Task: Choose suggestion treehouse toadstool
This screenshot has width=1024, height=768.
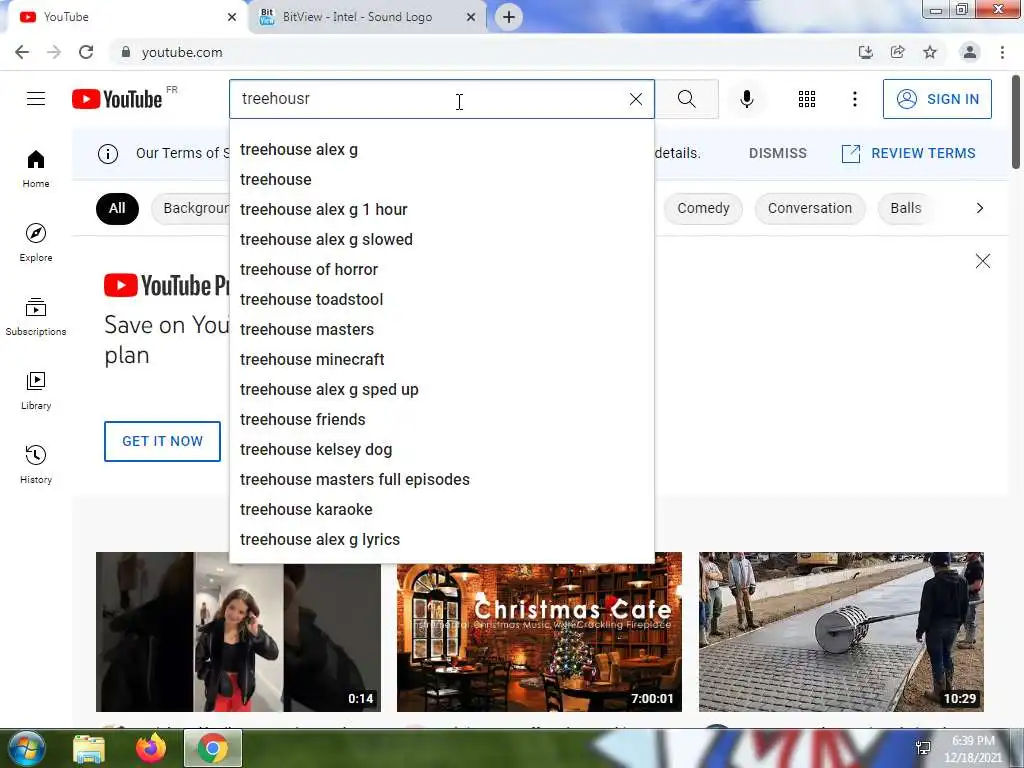Action: point(441,300)
